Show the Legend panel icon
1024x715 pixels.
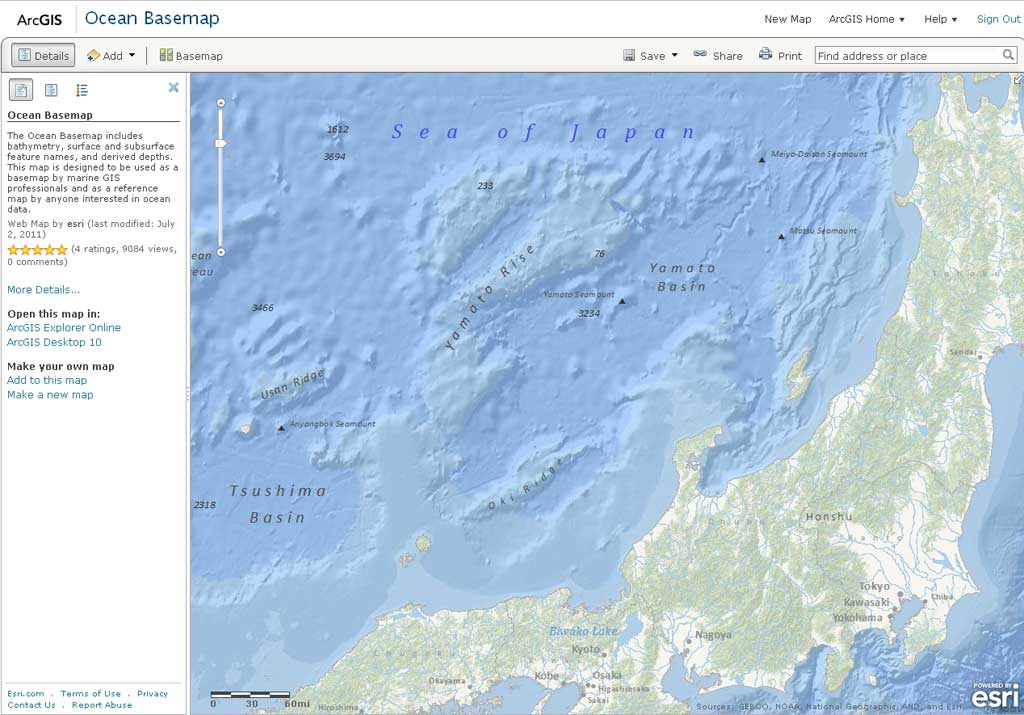[x=82, y=90]
